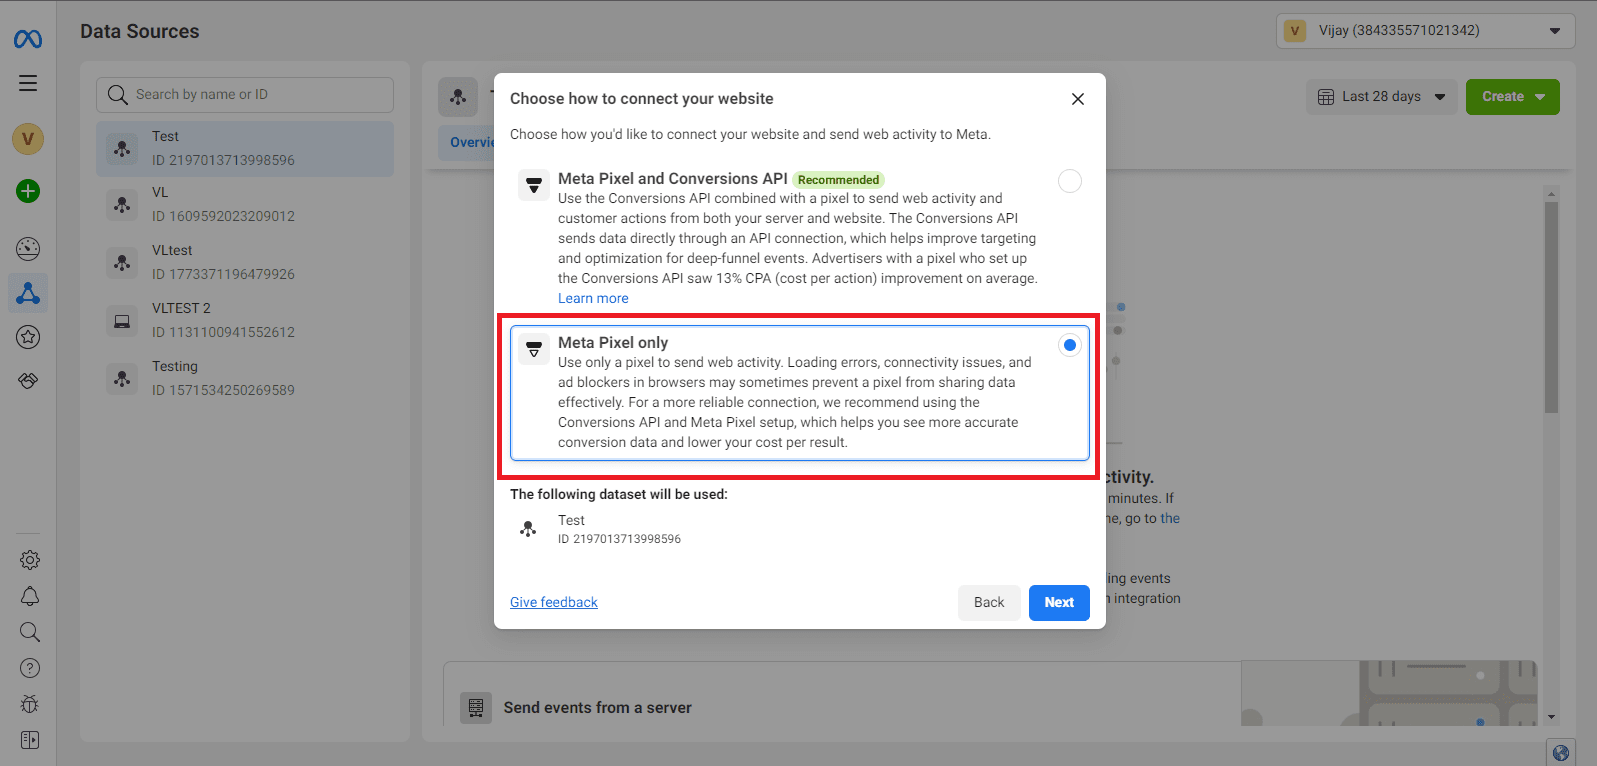
Task: Click the bug report icon
Action: pyautogui.click(x=30, y=704)
